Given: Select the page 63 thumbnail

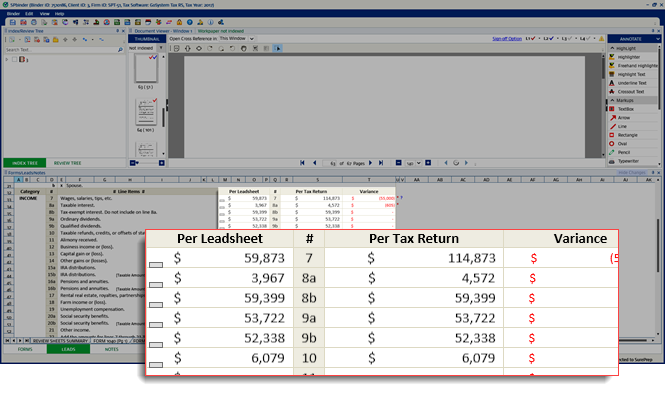Looking at the screenshot, I should pyautogui.click(x=146, y=69).
